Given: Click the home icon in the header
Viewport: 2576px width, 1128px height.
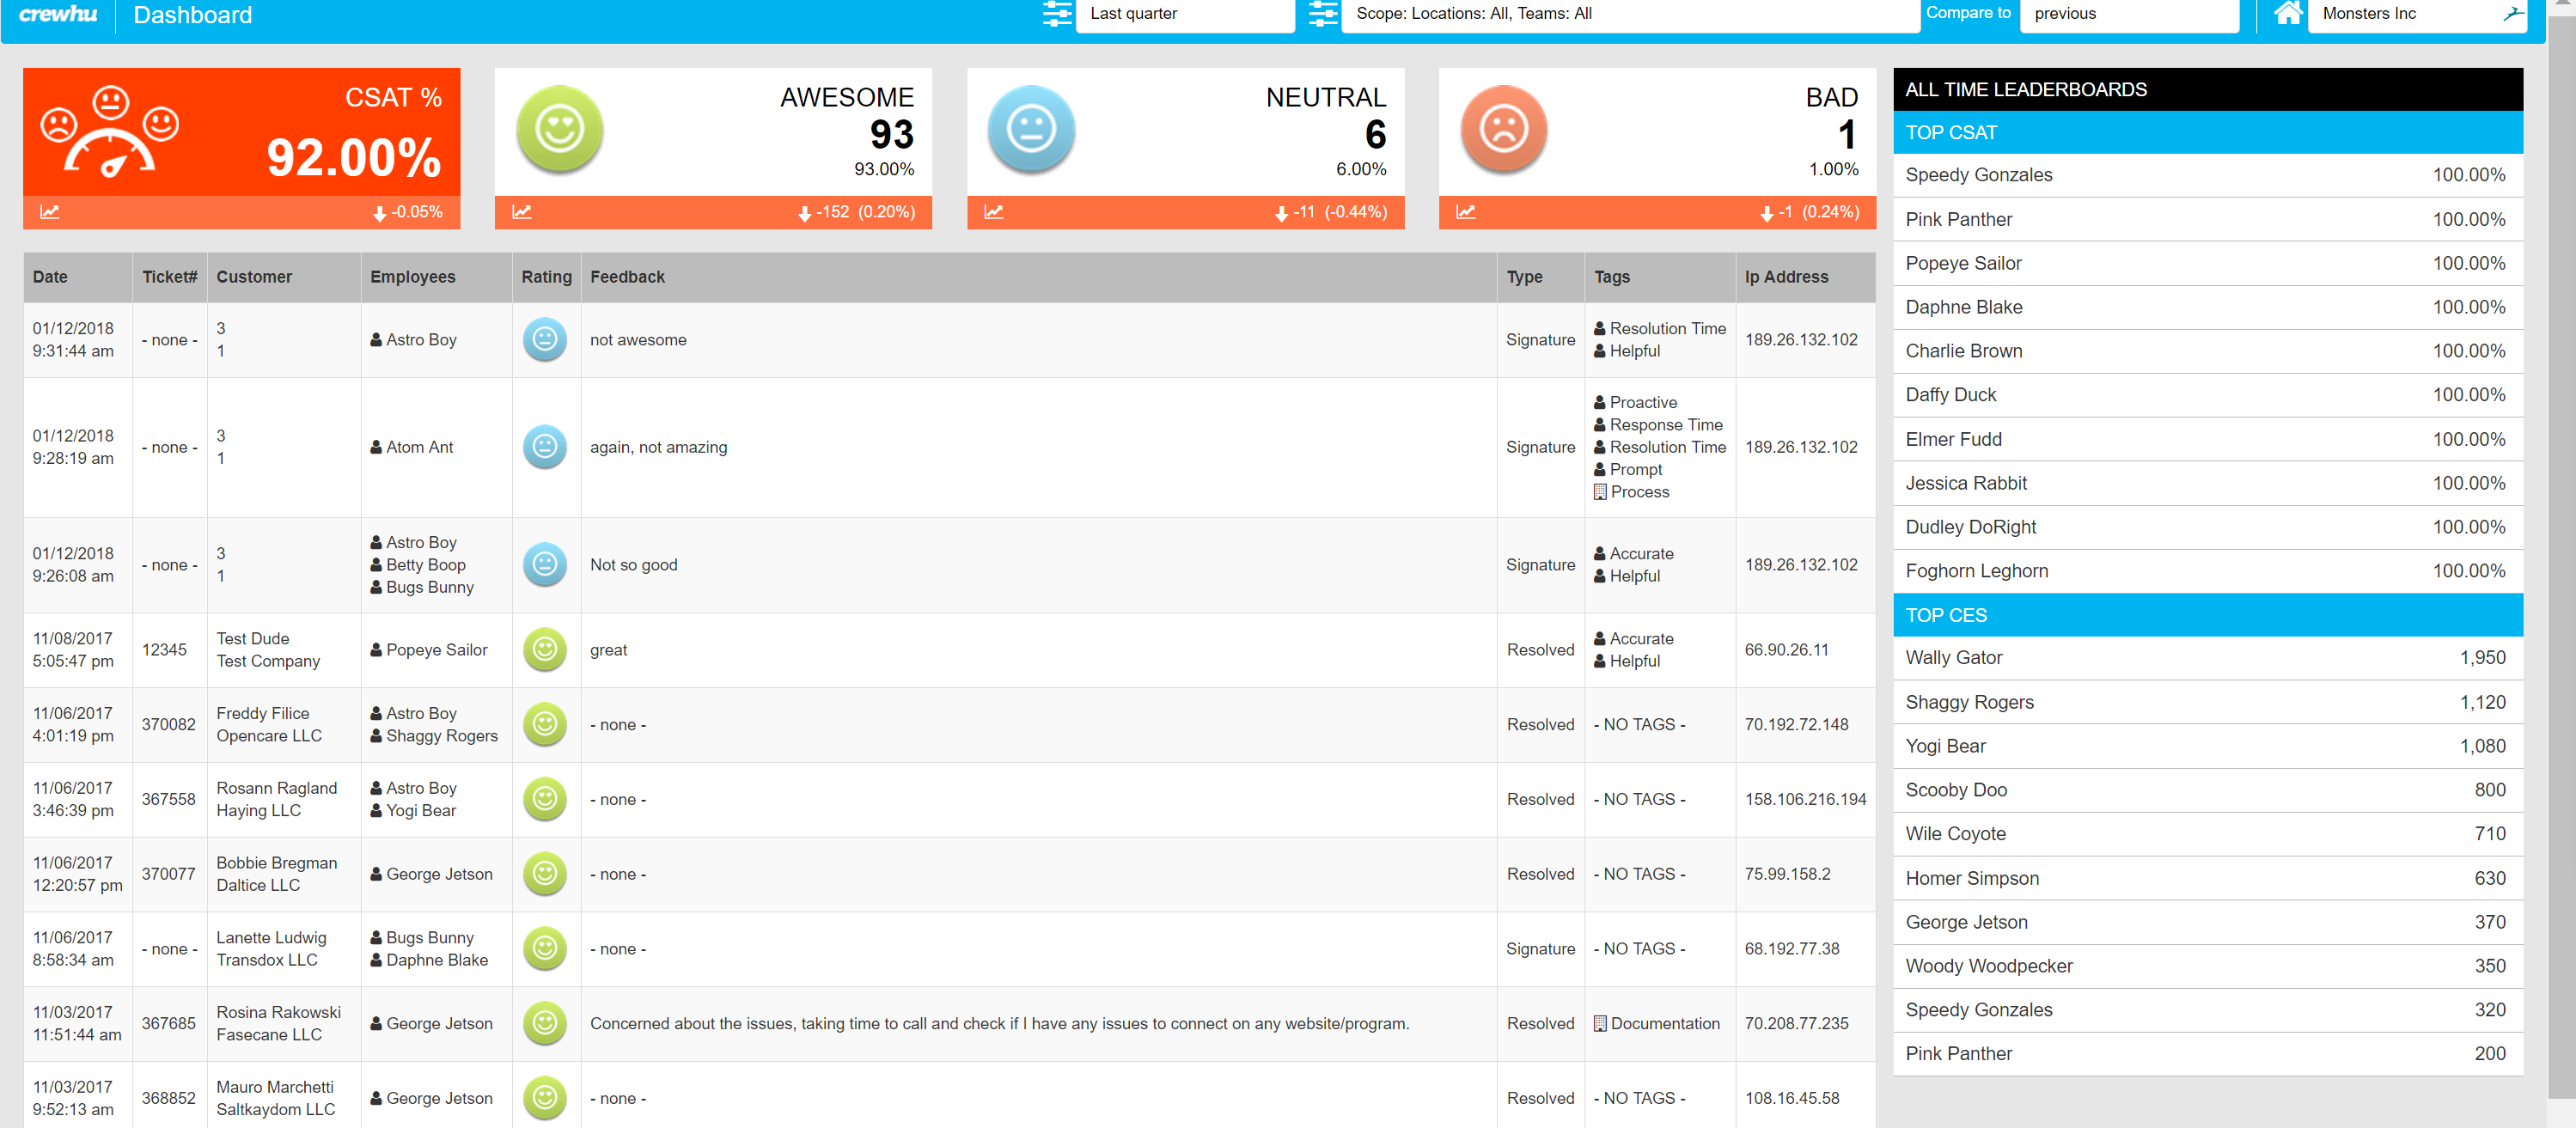Looking at the screenshot, I should [x=2288, y=13].
